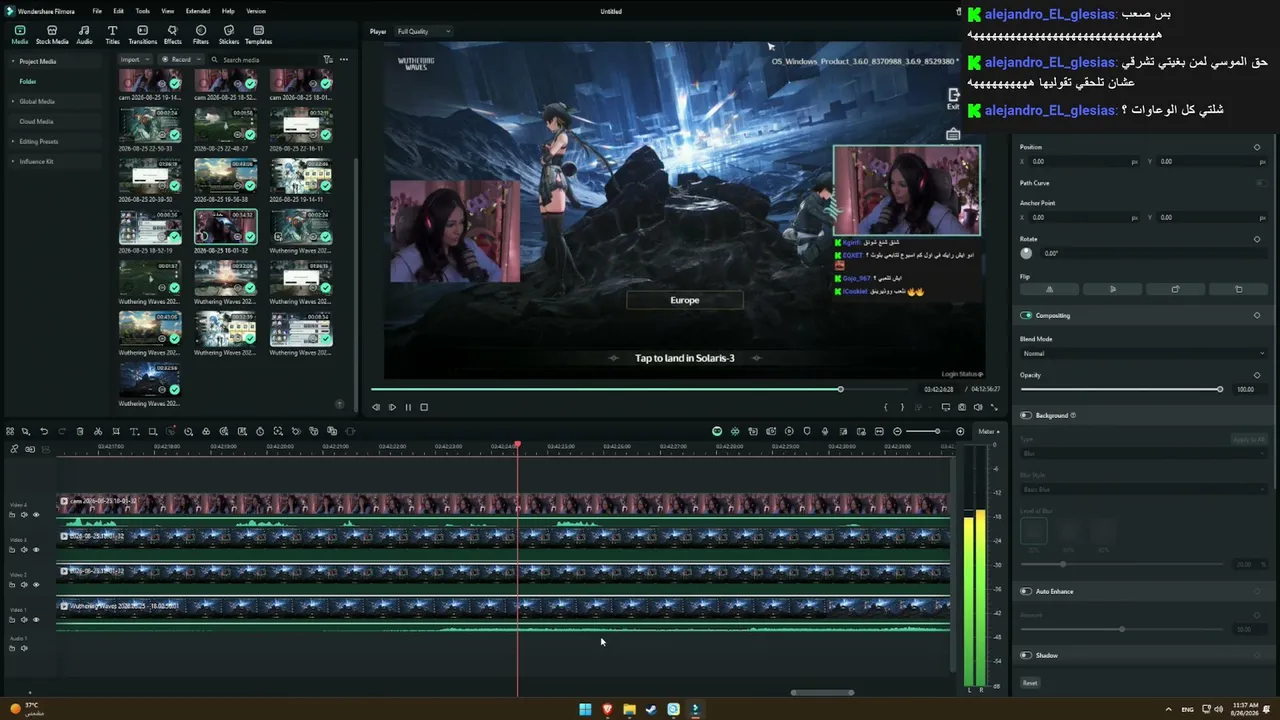This screenshot has width=1280, height=720.
Task: Hide the Video 4 track with eye icon
Action: [36, 515]
